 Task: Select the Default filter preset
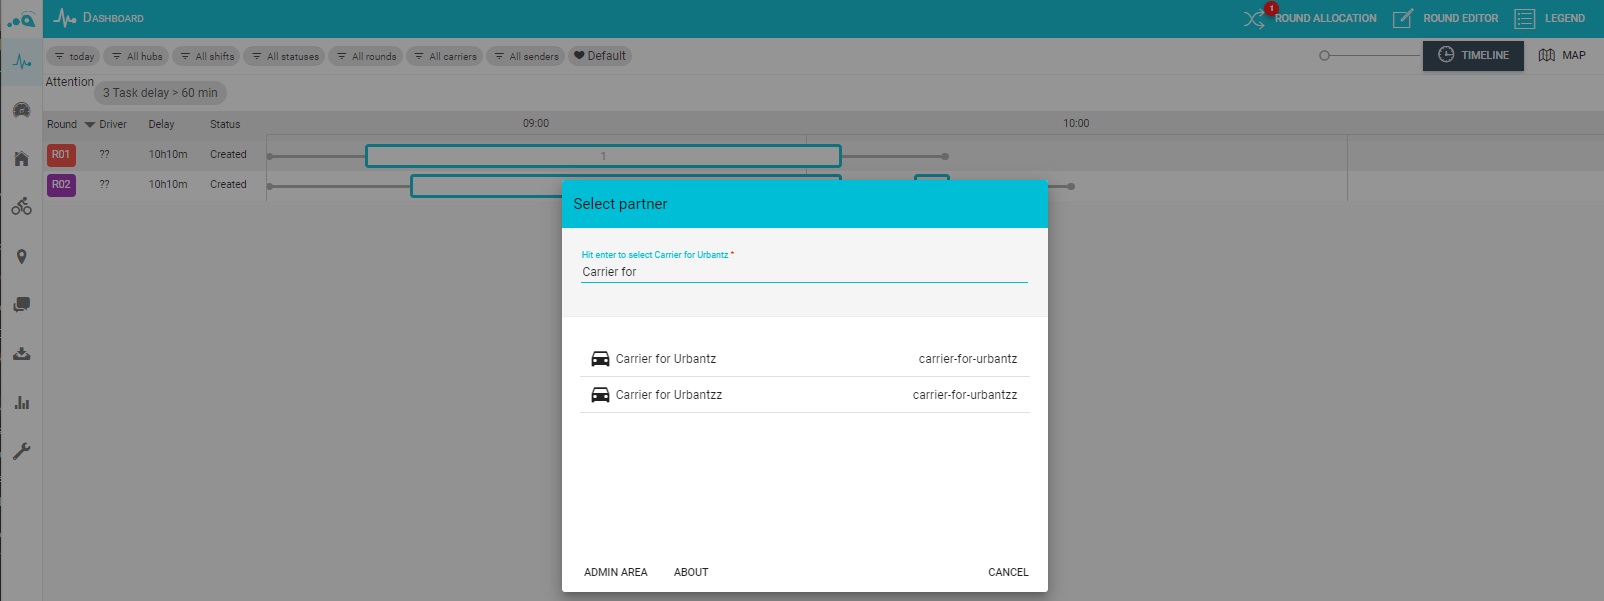(x=600, y=56)
